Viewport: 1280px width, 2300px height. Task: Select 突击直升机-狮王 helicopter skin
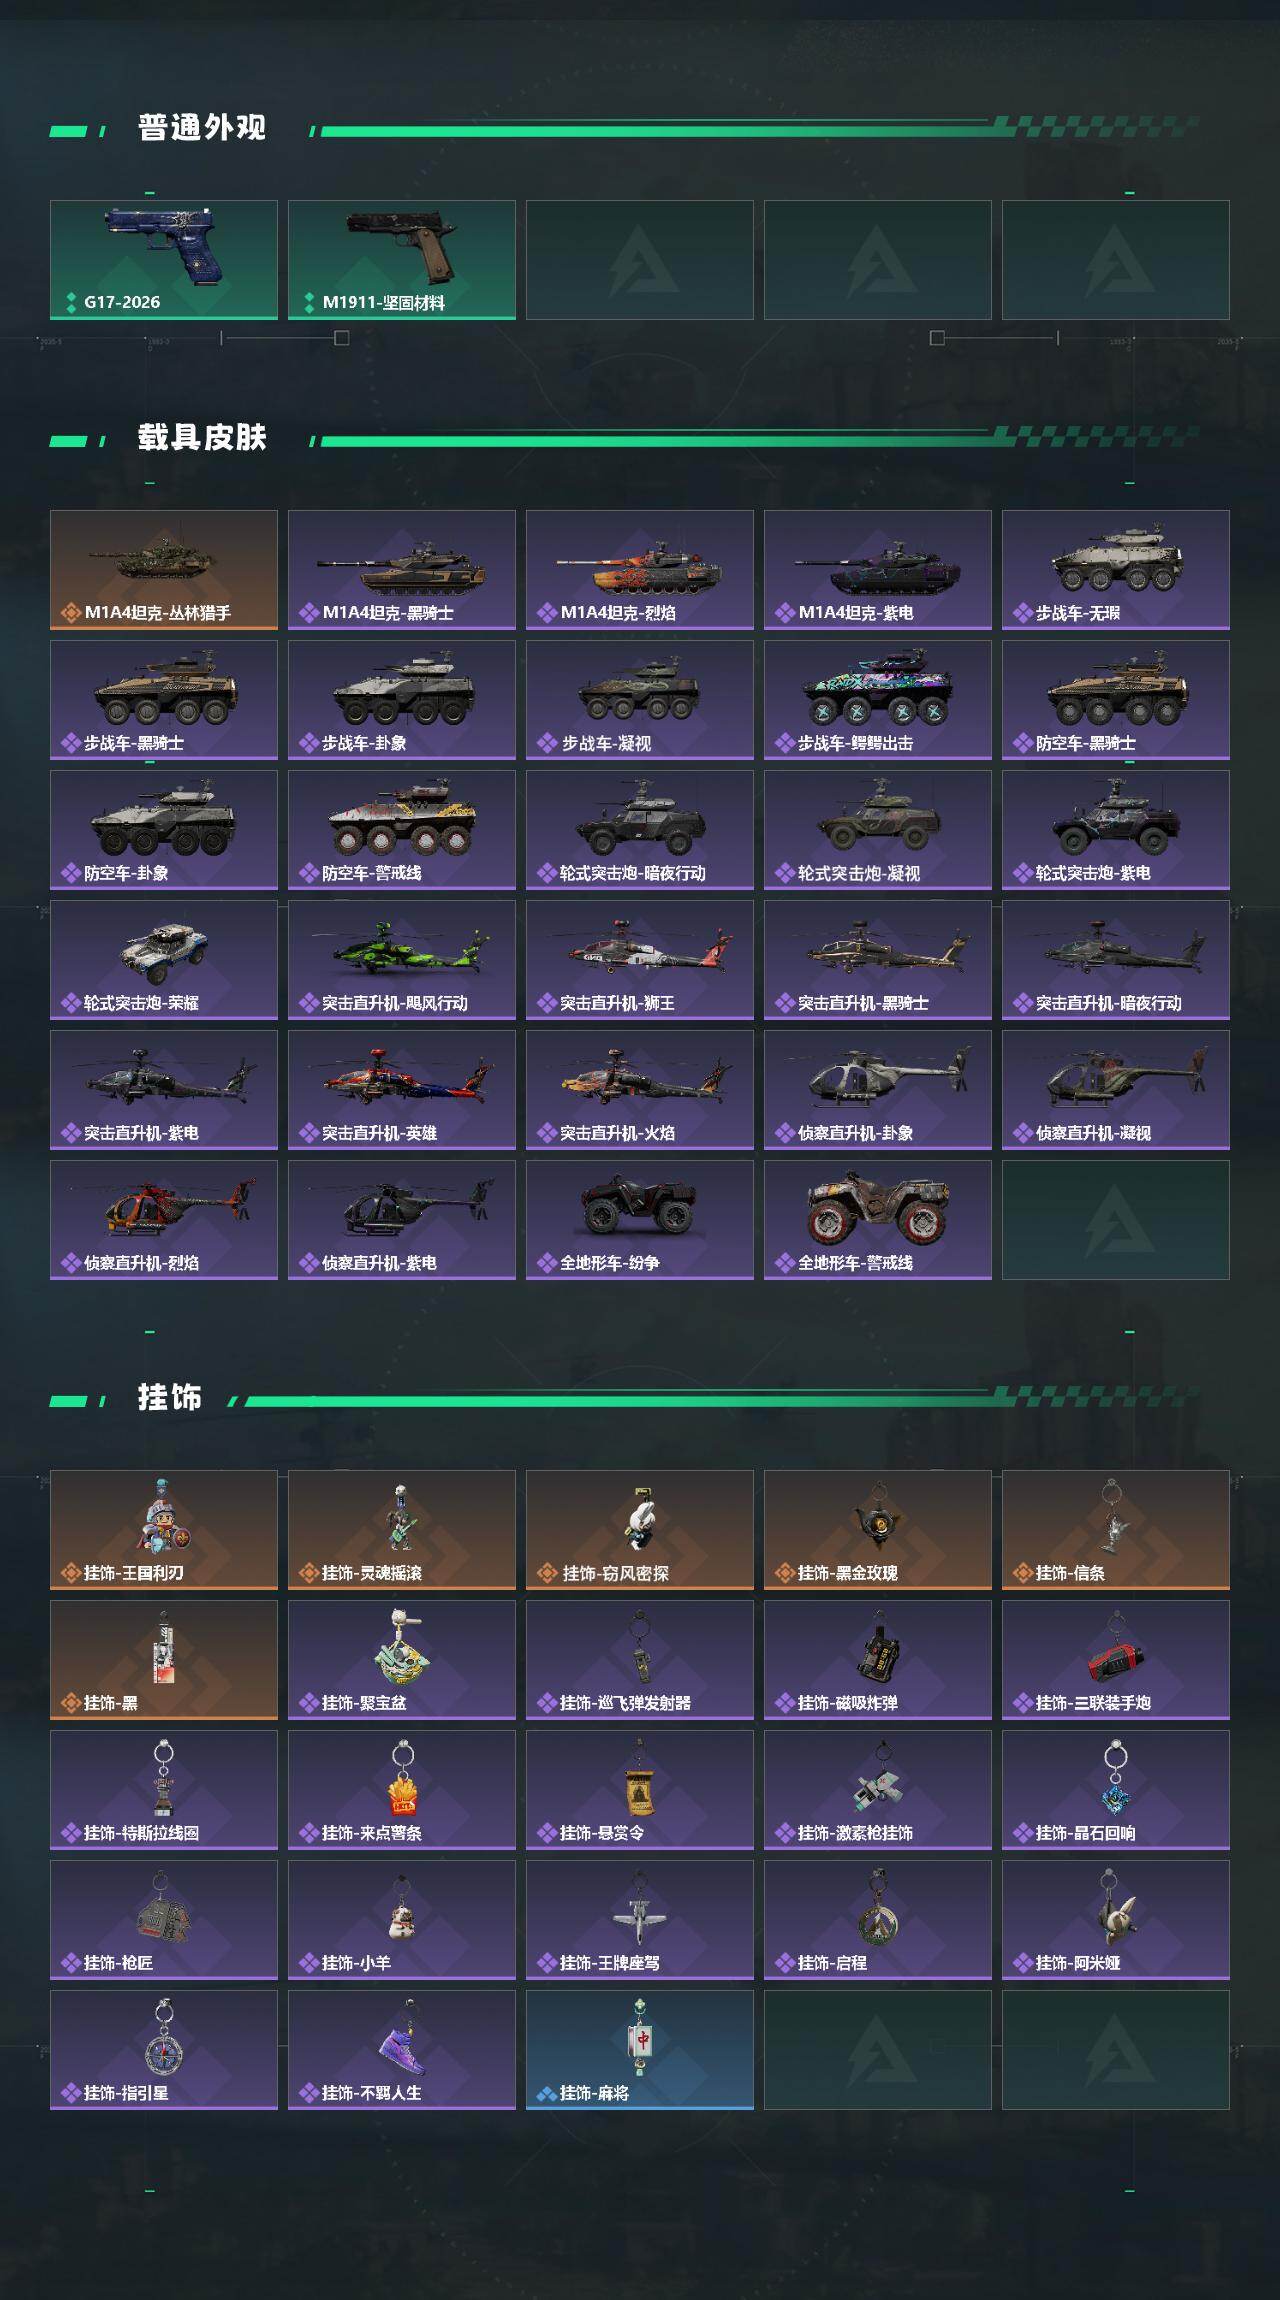640,960
